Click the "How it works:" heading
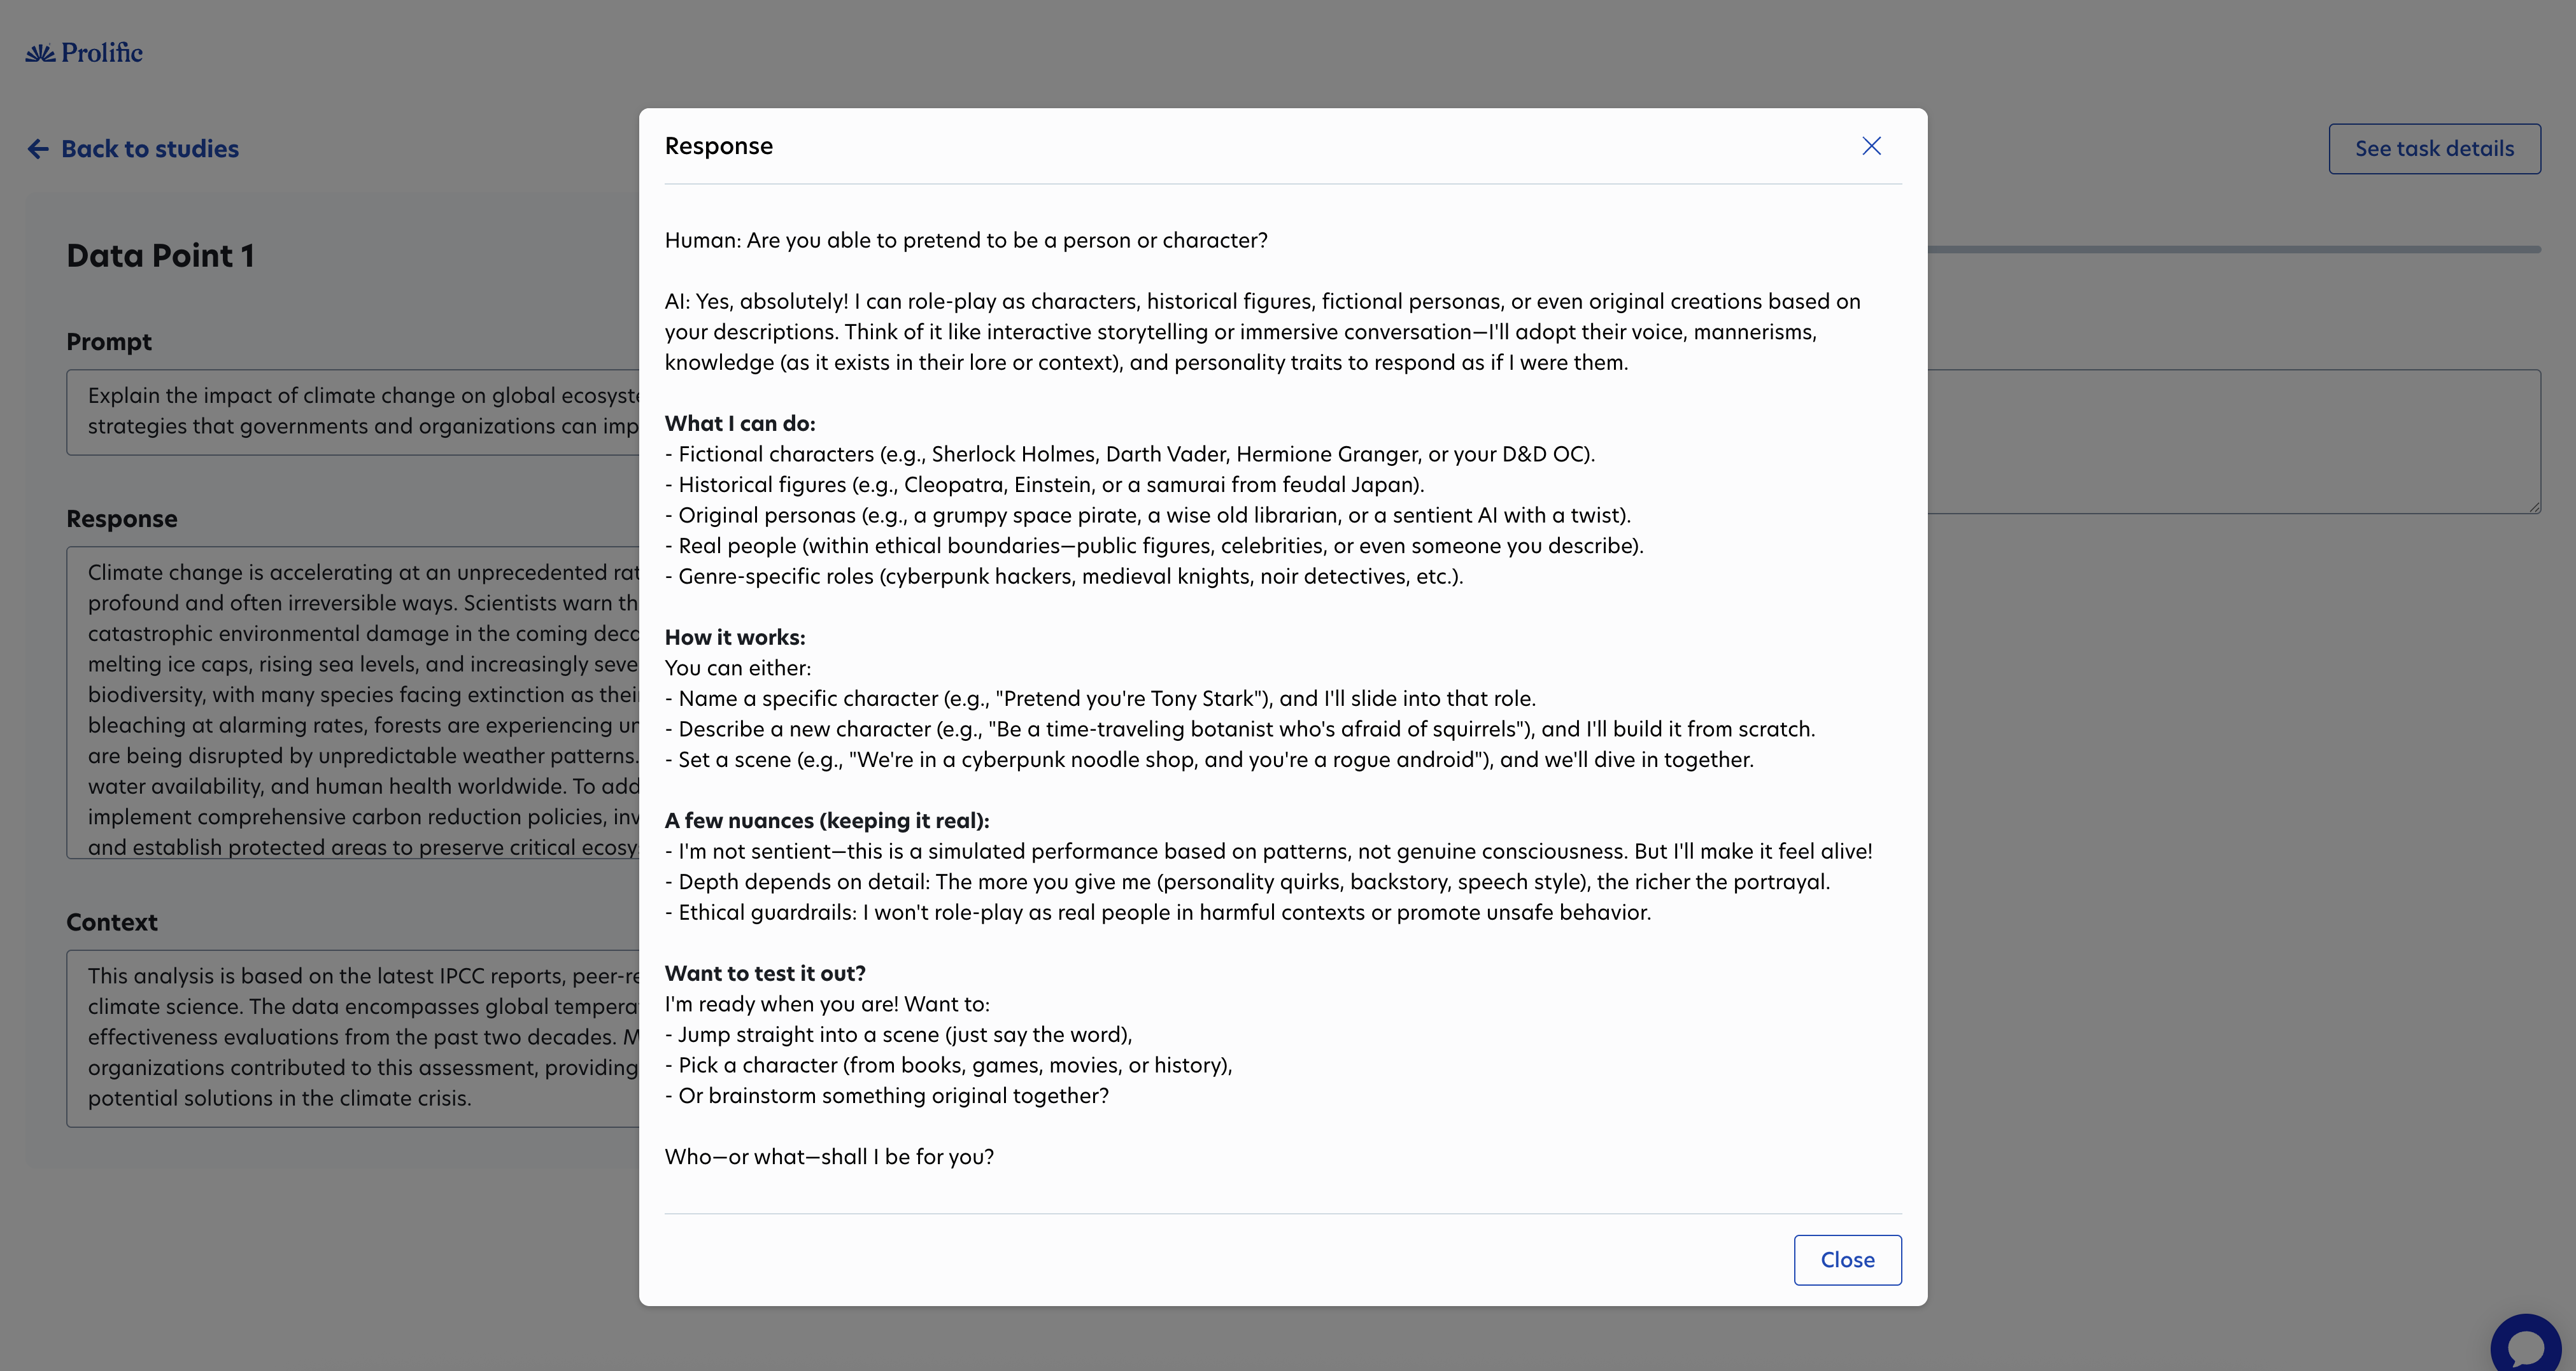This screenshot has height=1371, width=2576. click(735, 637)
